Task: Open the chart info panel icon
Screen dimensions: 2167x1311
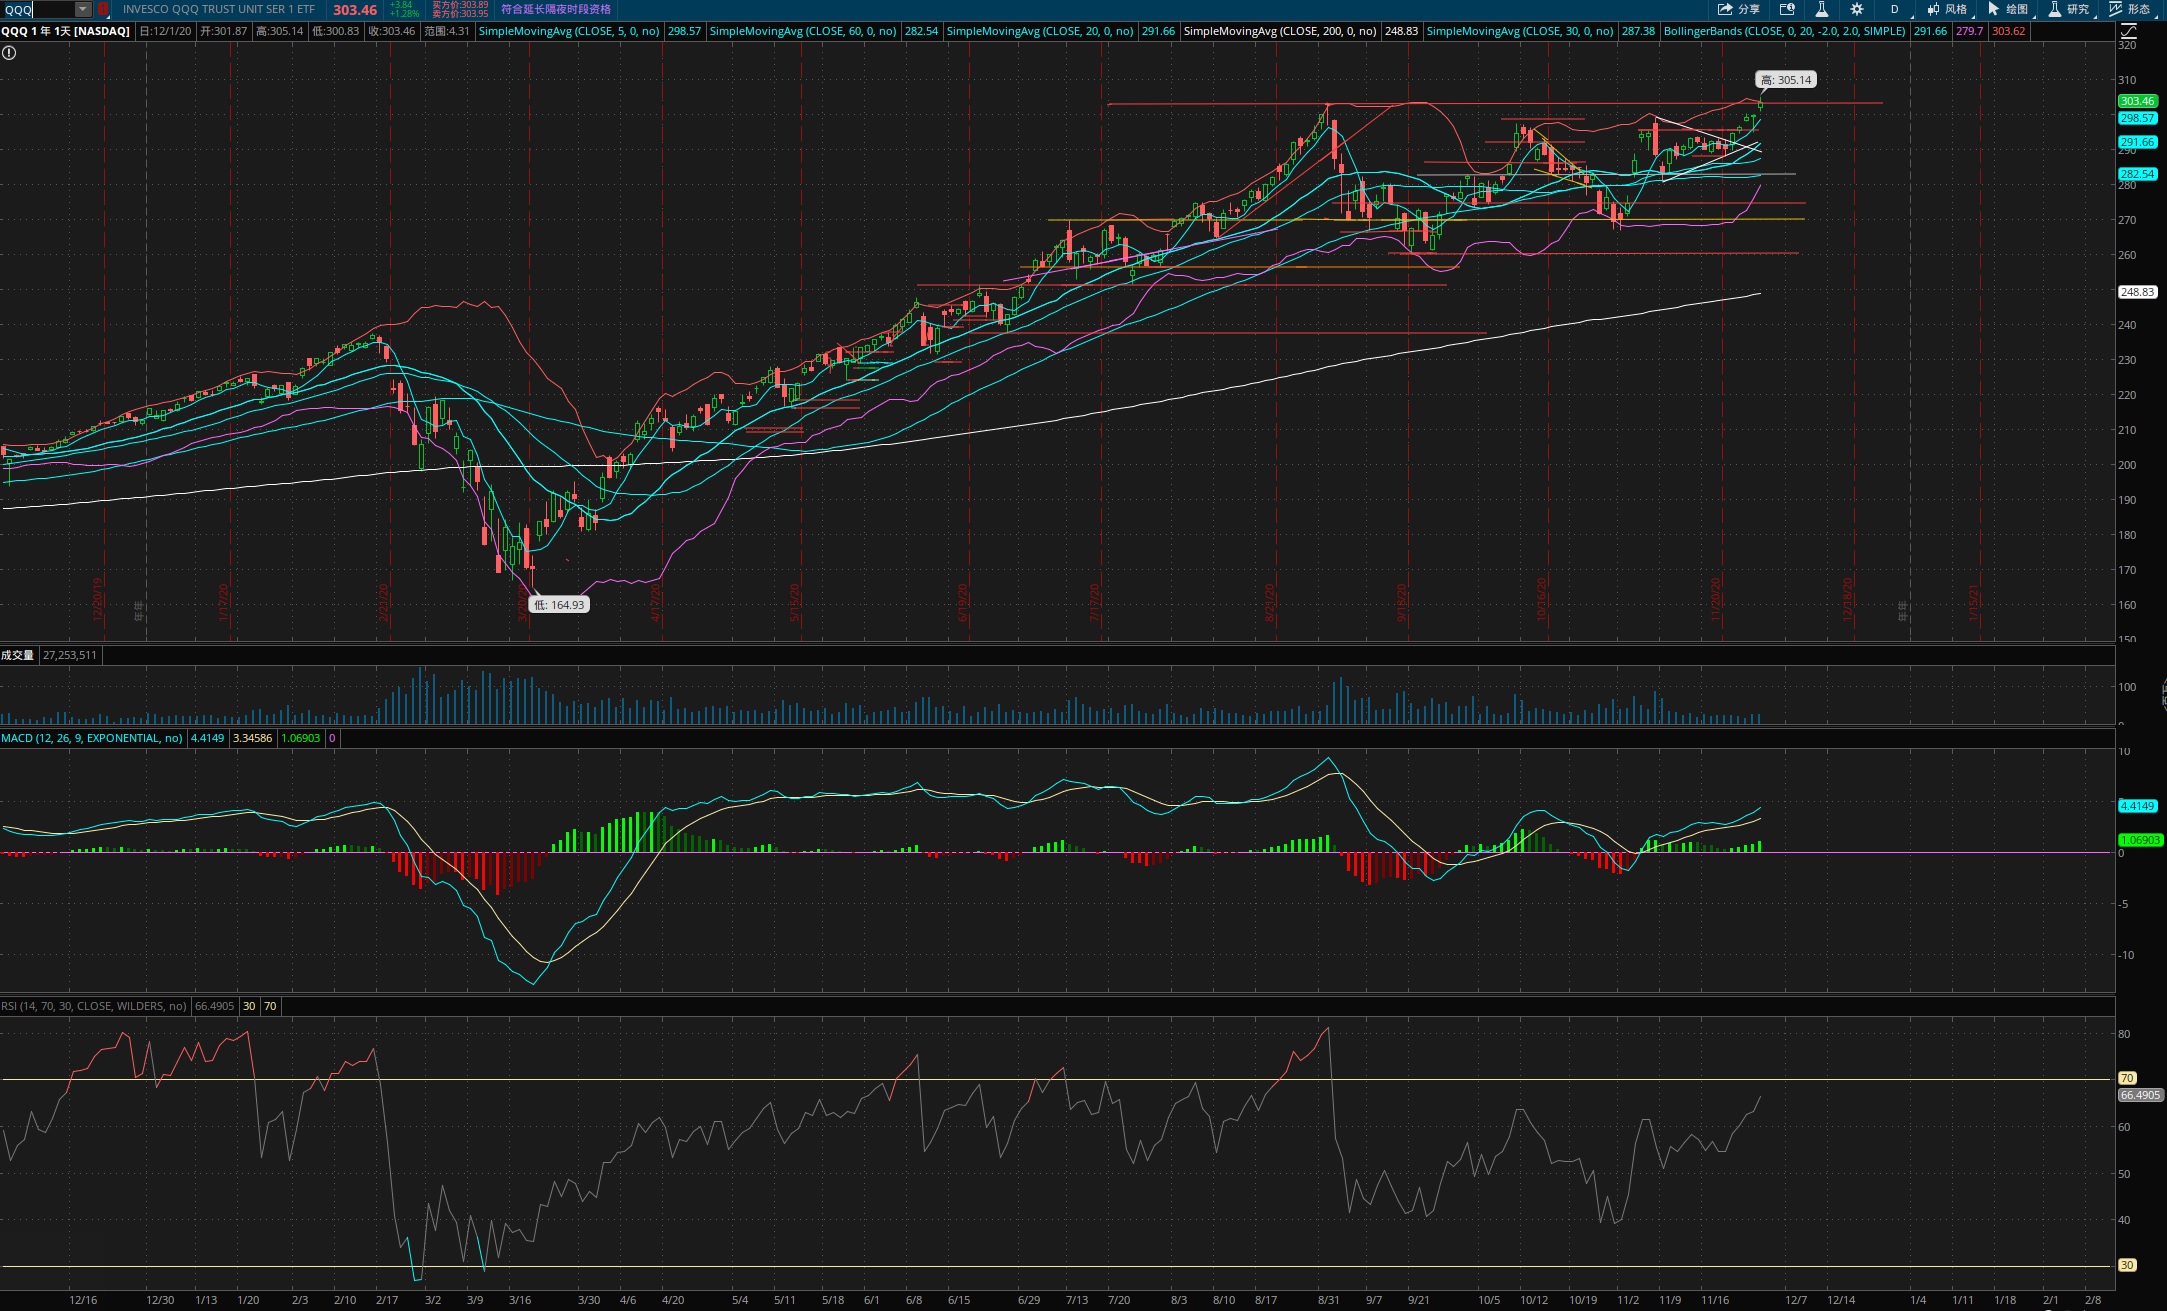Action: [x=1787, y=9]
